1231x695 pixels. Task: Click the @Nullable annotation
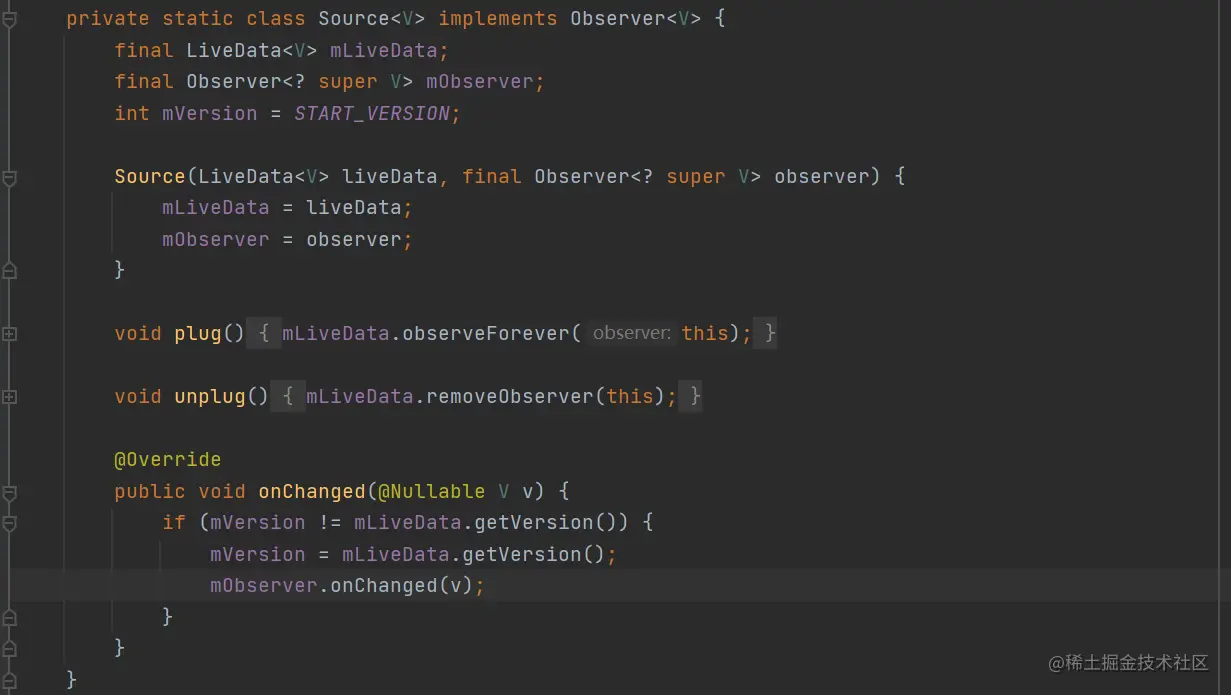tap(432, 492)
